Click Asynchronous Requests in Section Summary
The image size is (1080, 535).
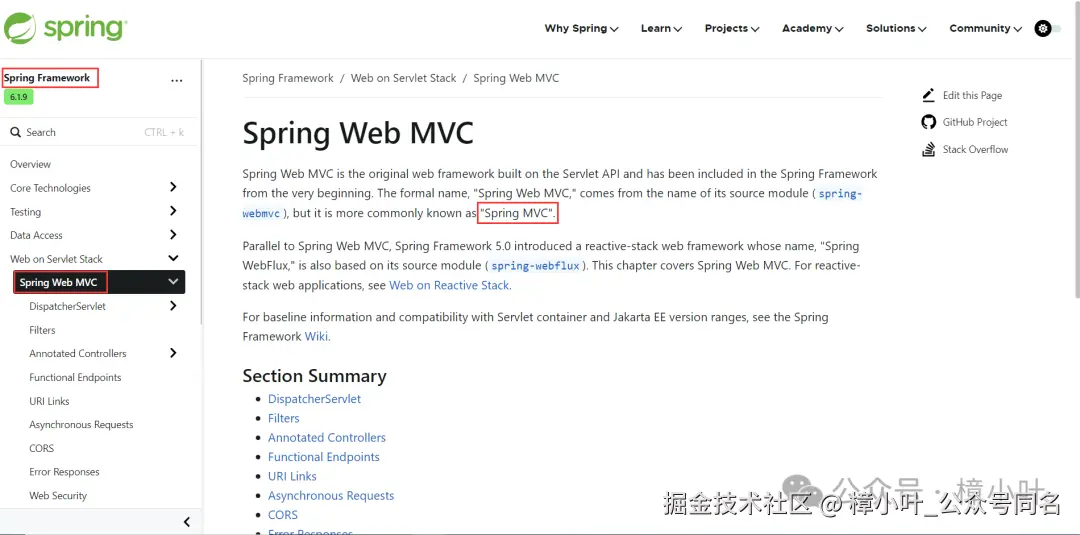331,496
